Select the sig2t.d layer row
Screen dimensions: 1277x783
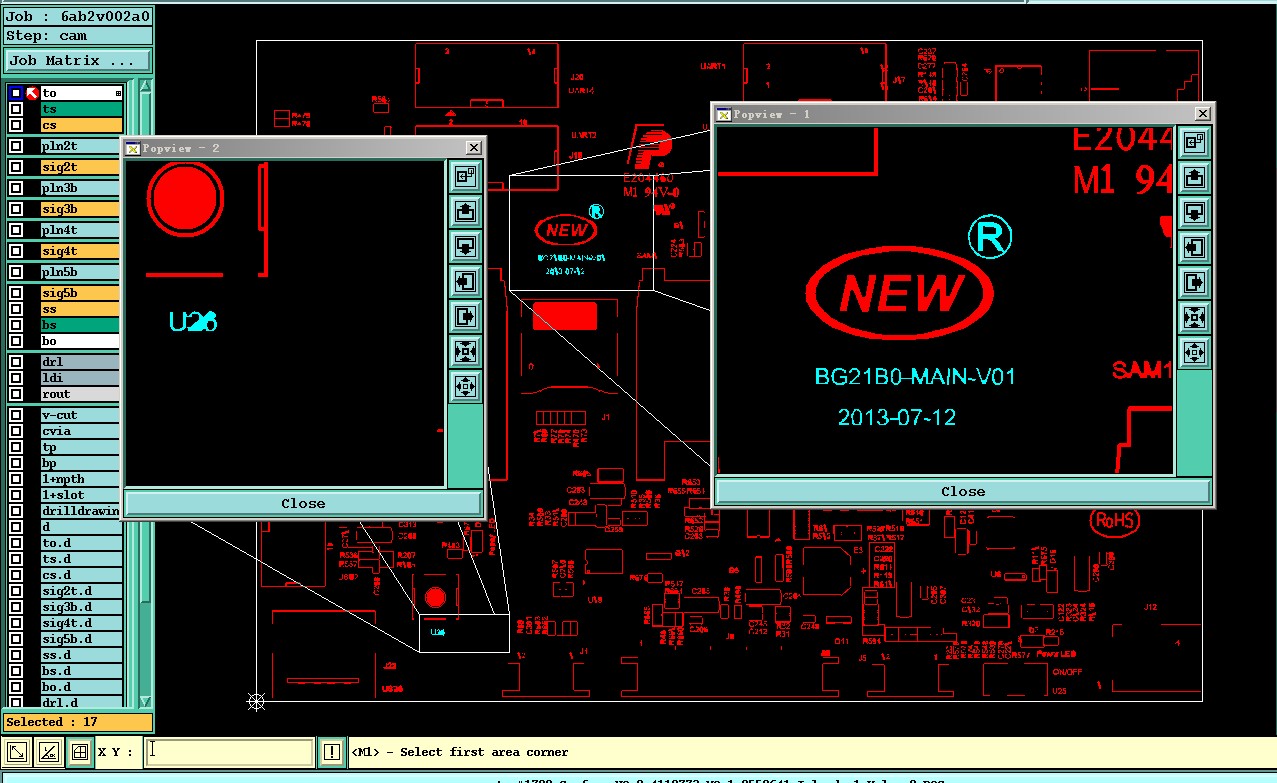click(80, 591)
